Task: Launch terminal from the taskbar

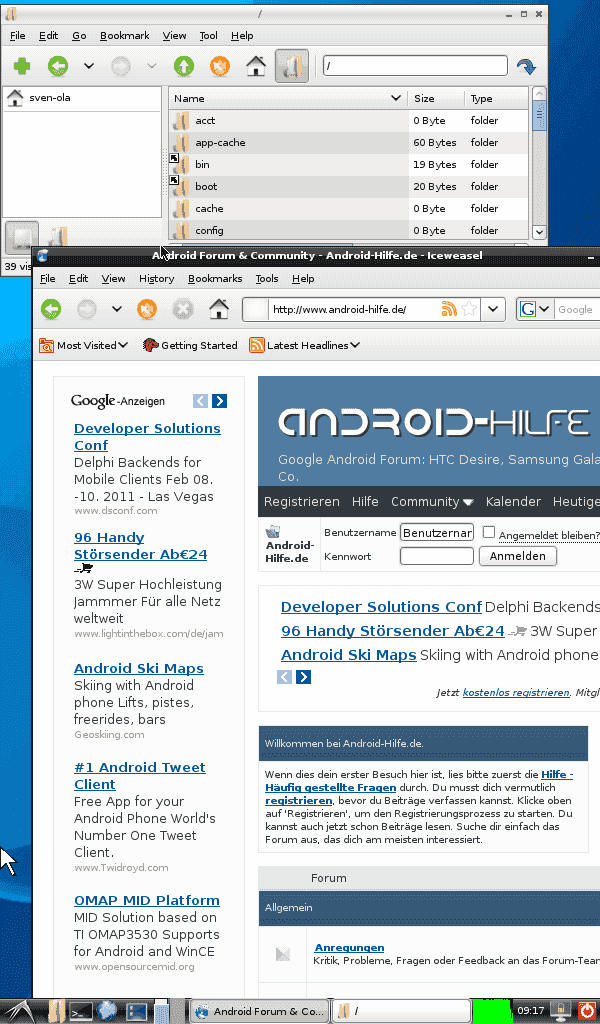Action: pos(81,1011)
